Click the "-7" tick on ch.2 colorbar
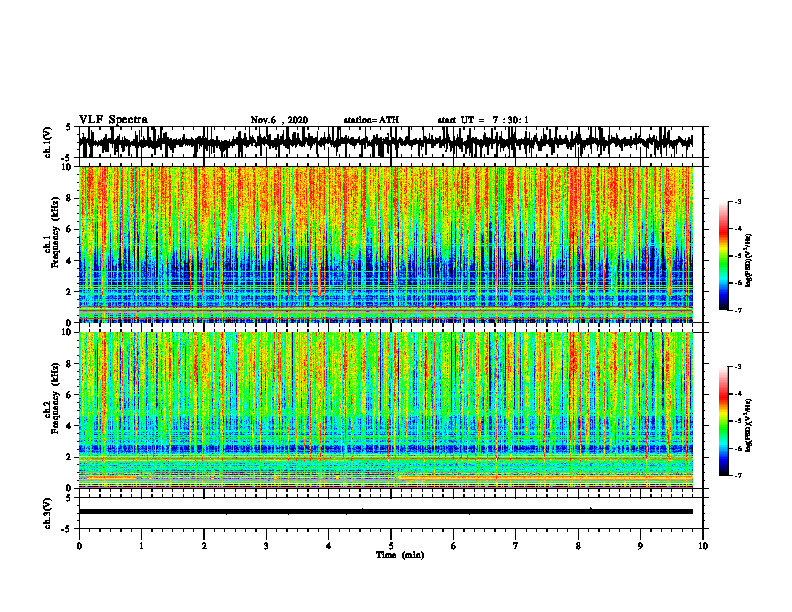Screen dimensions: 792x612 [738, 476]
